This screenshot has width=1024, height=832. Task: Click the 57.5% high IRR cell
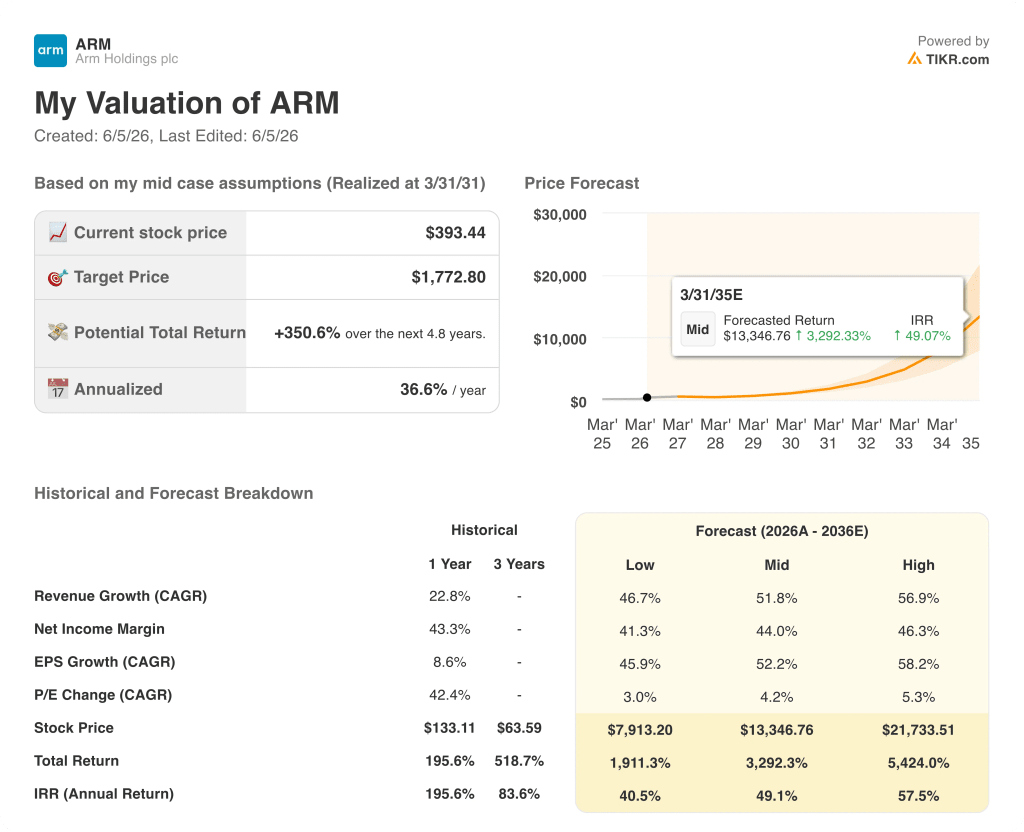(x=918, y=795)
